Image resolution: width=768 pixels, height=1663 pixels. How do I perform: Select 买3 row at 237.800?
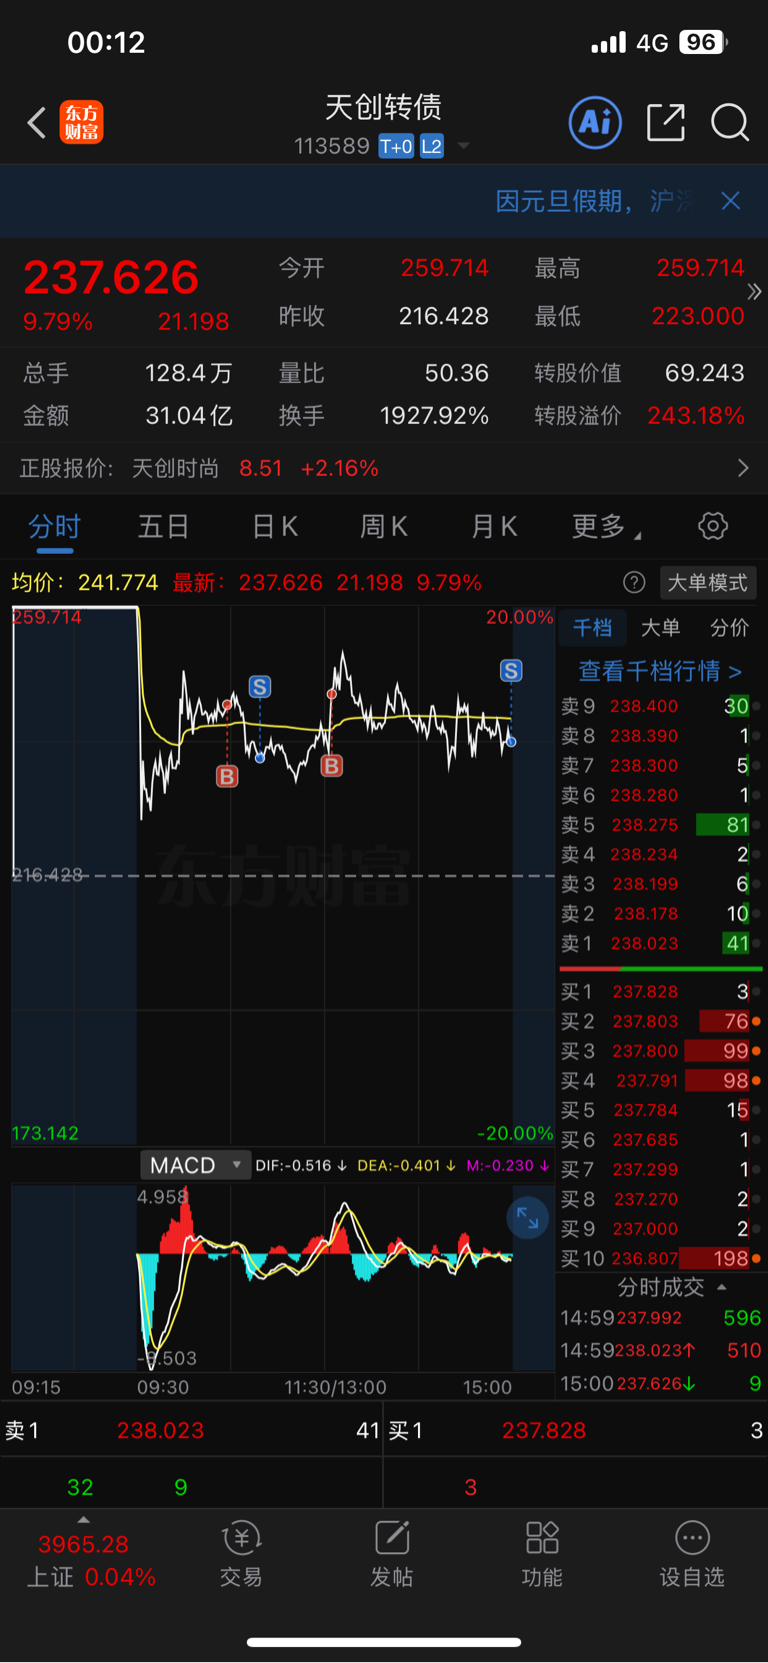point(660,1051)
